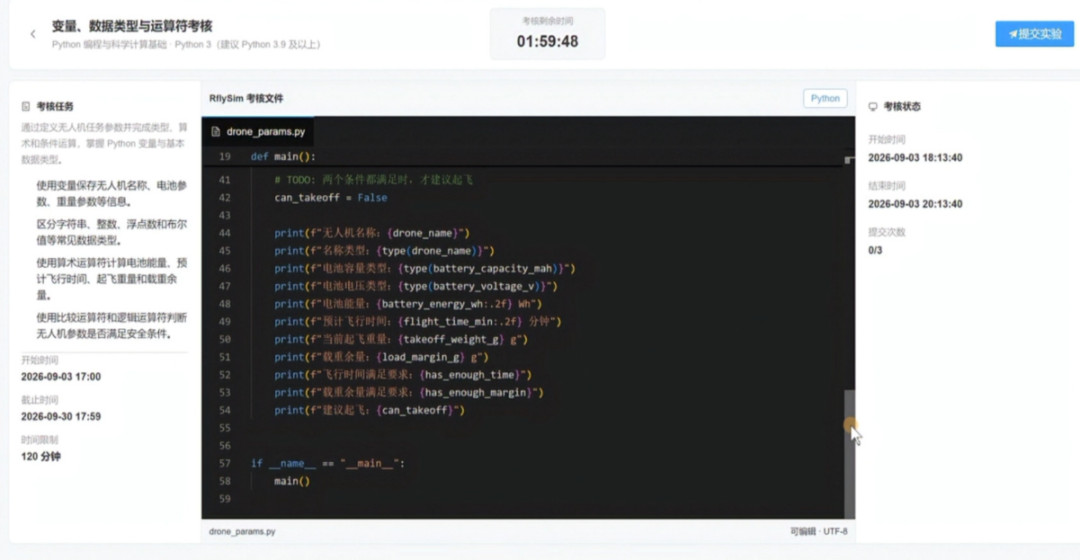The image size is (1080, 560).
Task: Click the minimap marker at scrollbar top
Action: pos(849,160)
